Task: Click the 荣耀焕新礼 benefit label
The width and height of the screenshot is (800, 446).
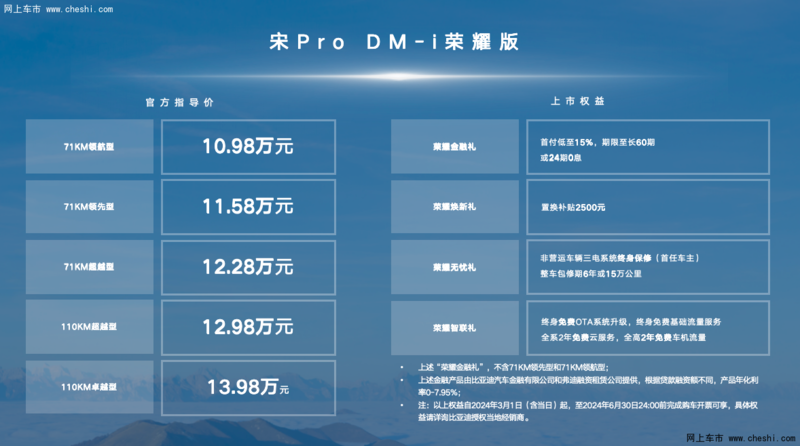Action: click(x=455, y=207)
